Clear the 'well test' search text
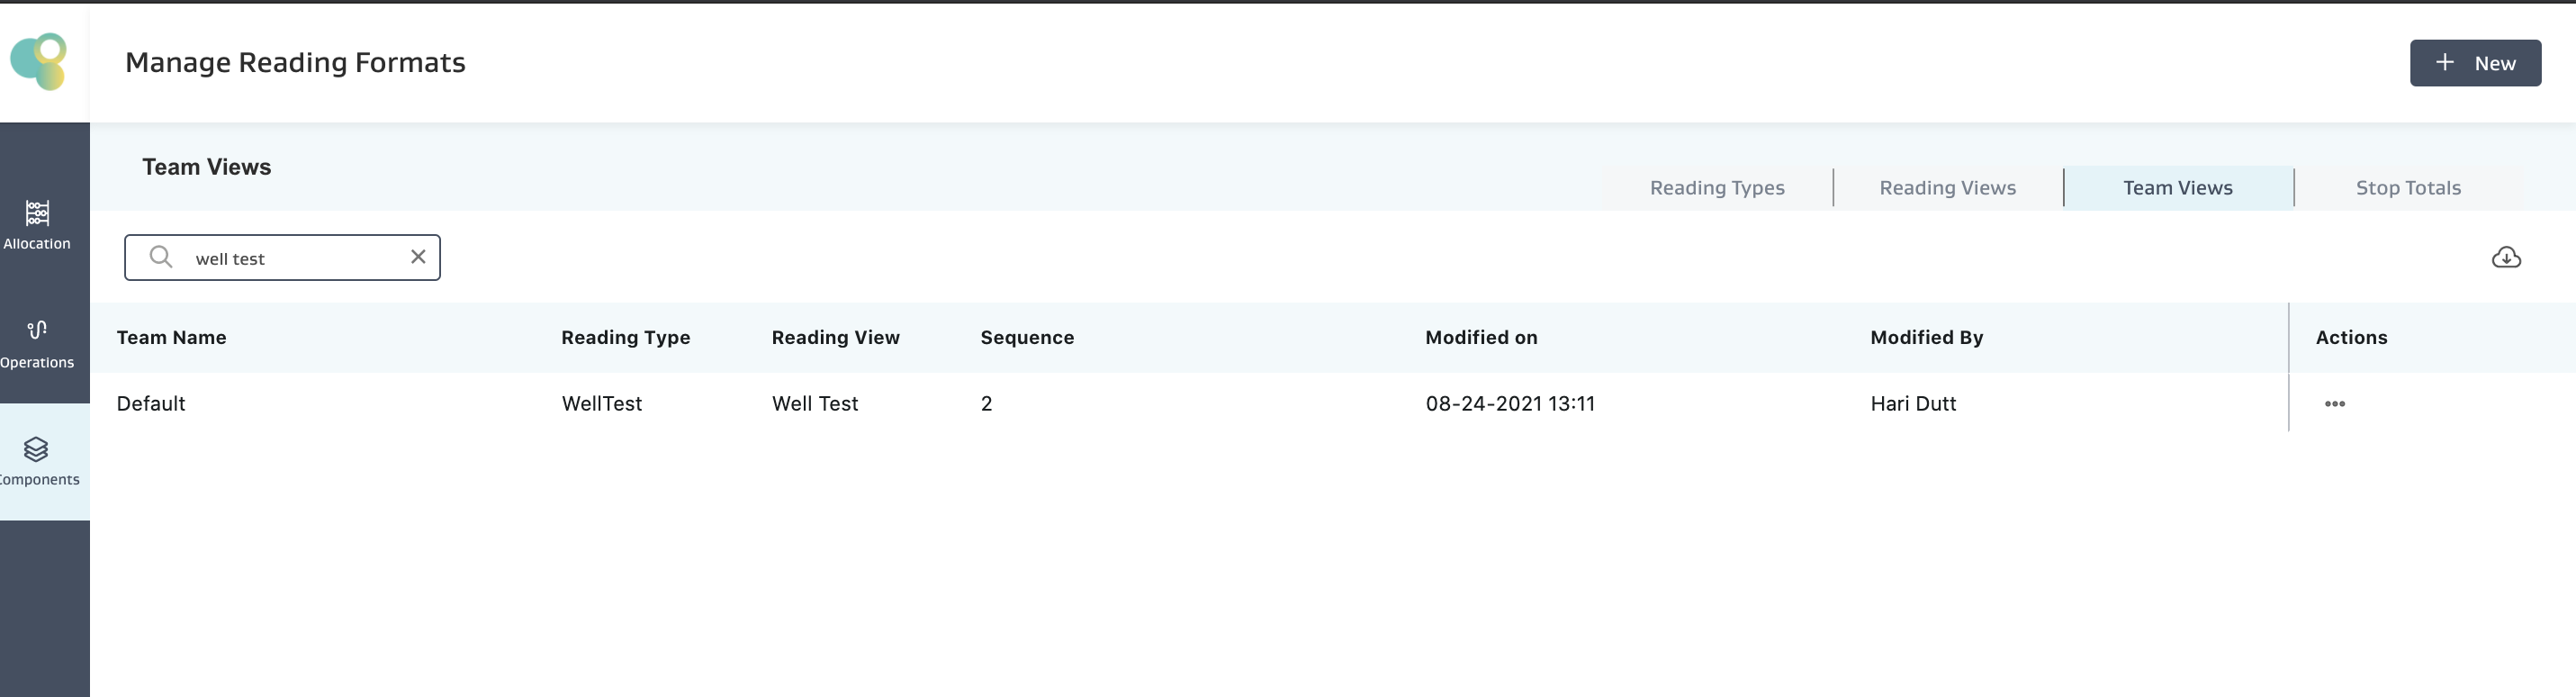2576x697 pixels. (x=418, y=257)
